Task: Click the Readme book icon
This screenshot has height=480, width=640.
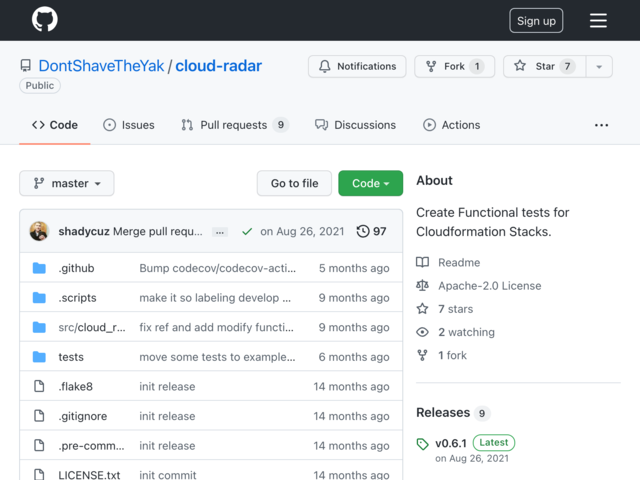Action: coord(422,262)
